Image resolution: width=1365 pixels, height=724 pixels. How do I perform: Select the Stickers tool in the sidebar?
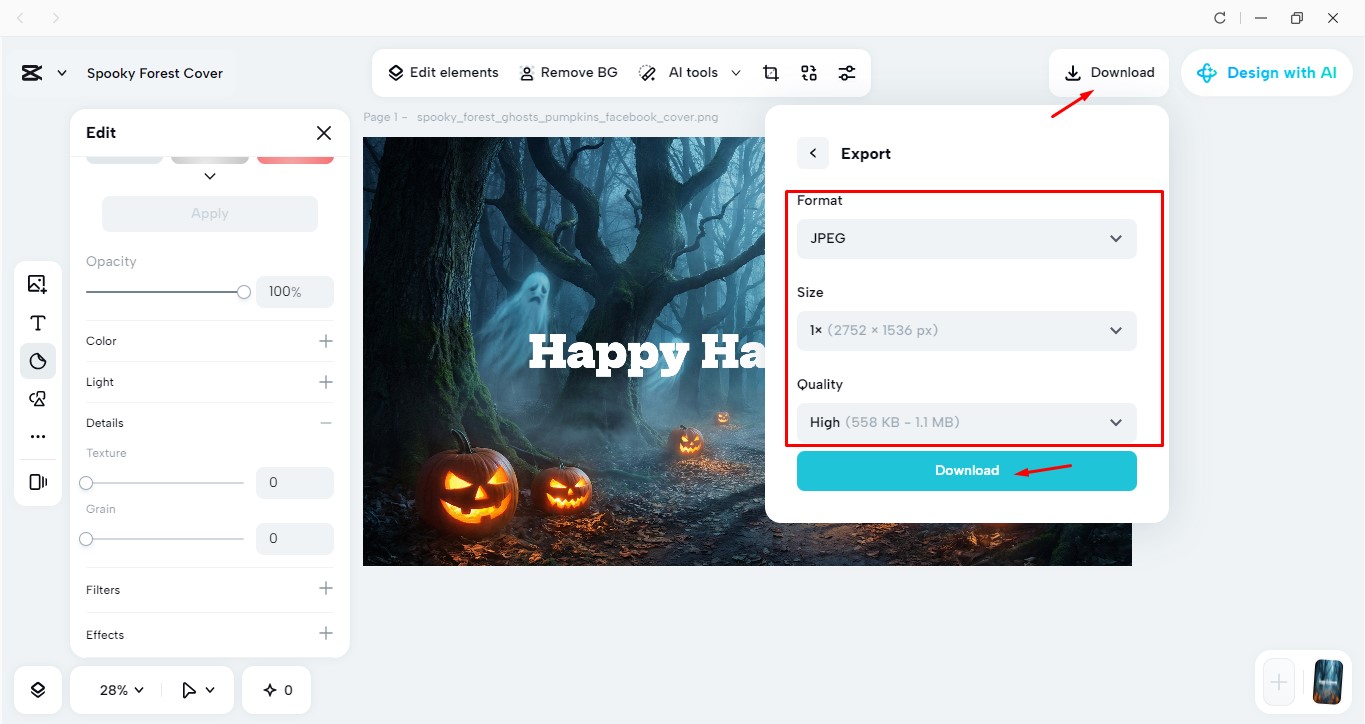click(37, 398)
